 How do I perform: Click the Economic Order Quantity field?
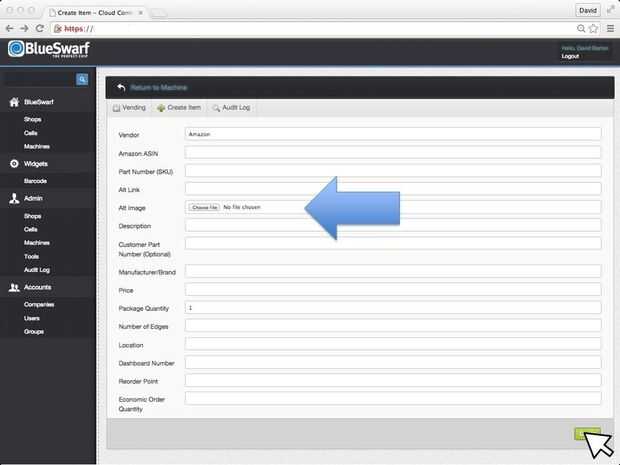point(393,398)
